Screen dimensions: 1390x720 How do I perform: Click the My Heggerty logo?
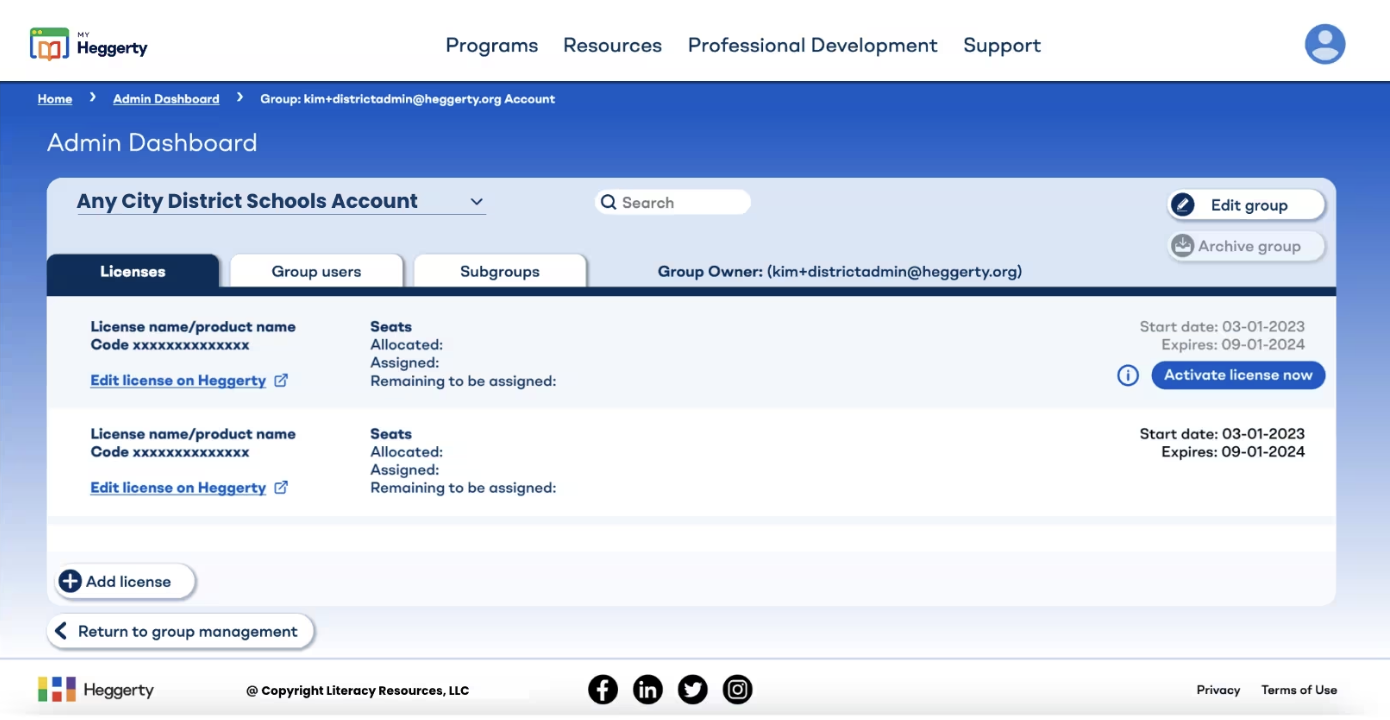pyautogui.click(x=89, y=45)
